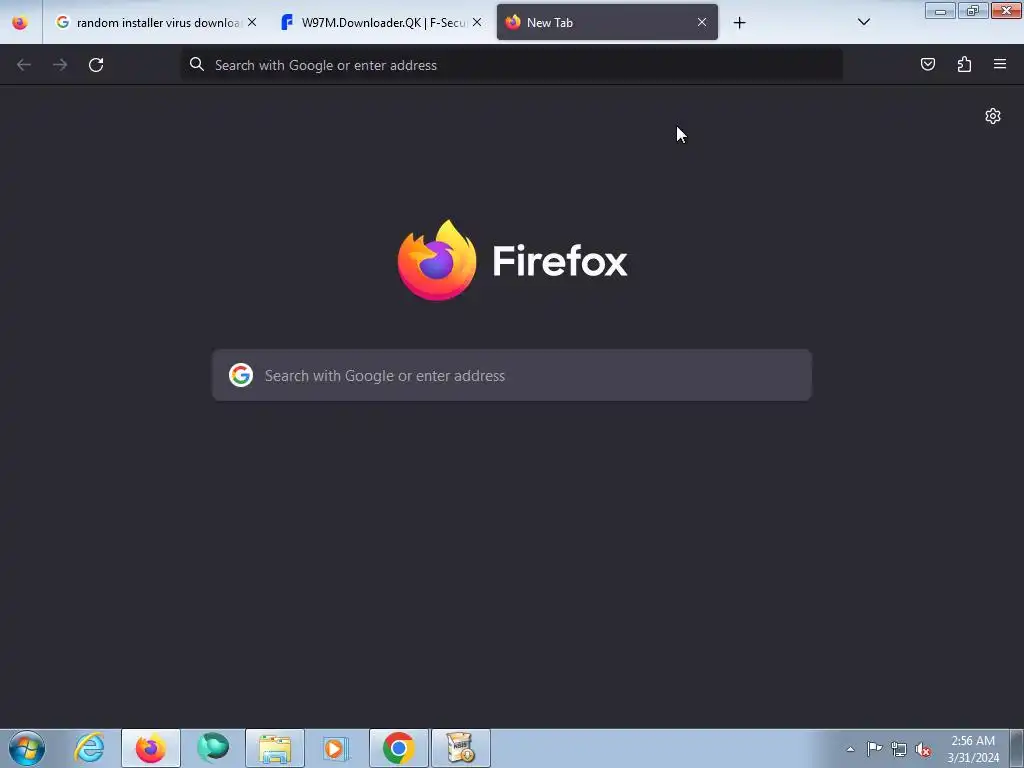Reload the current page
This screenshot has width=1024, height=768.
click(96, 65)
